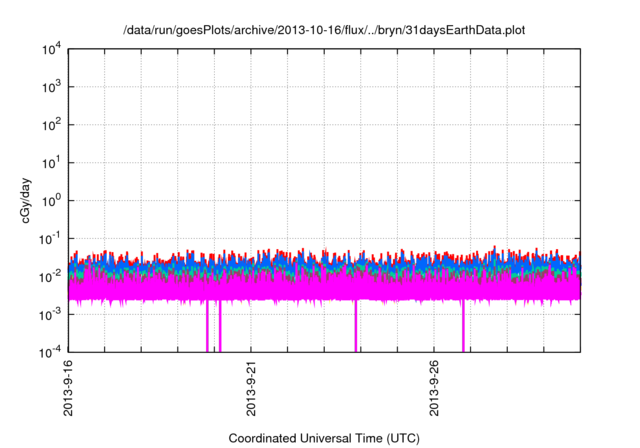Click the 2013-9-21 date tick label
This screenshot has width=640, height=448.
click(x=251, y=388)
